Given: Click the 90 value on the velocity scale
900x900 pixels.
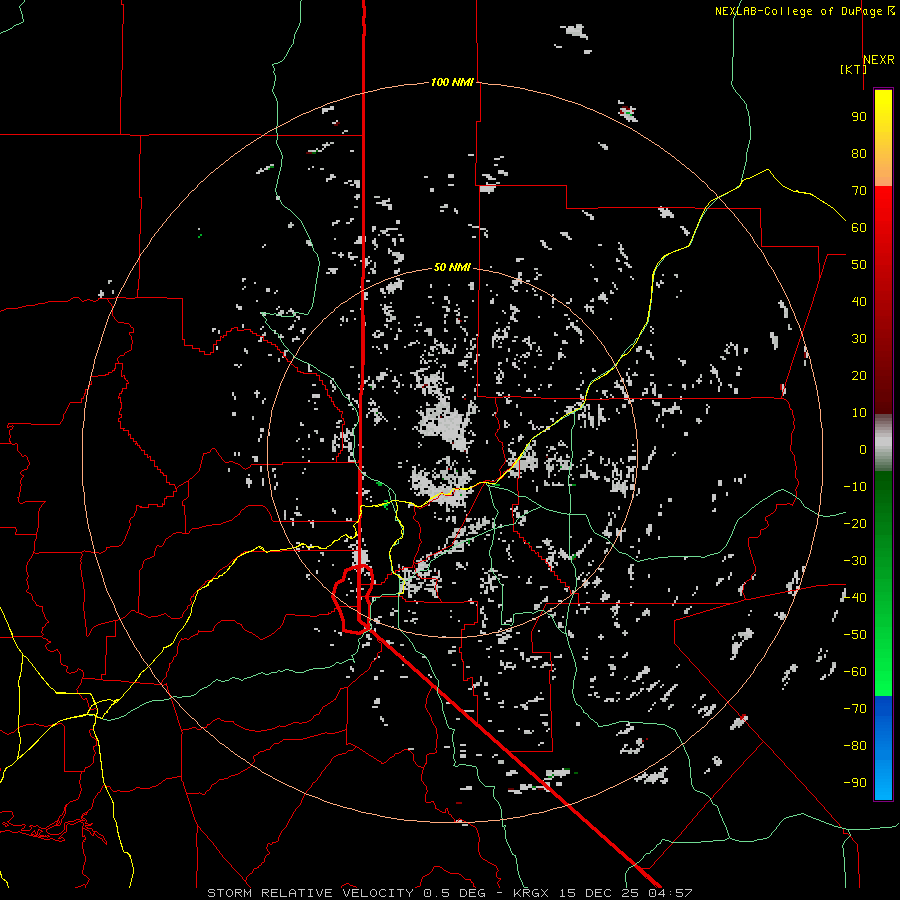Looking at the screenshot, I should click(859, 117).
